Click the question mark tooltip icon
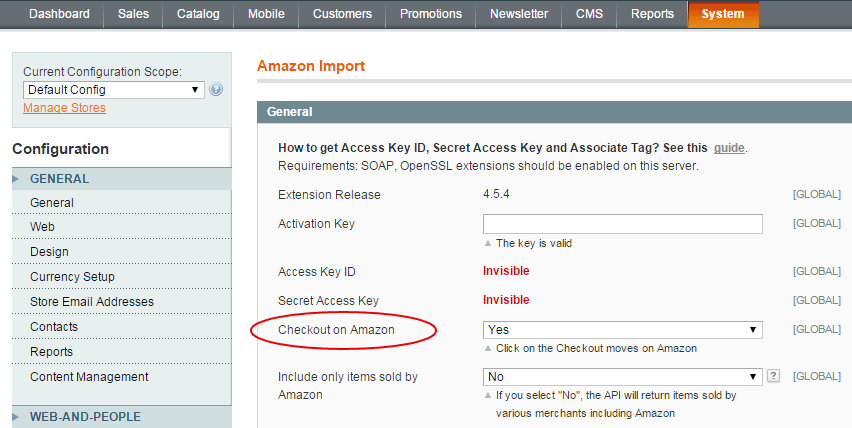Image resolution: width=852 pixels, height=428 pixels. click(x=773, y=376)
